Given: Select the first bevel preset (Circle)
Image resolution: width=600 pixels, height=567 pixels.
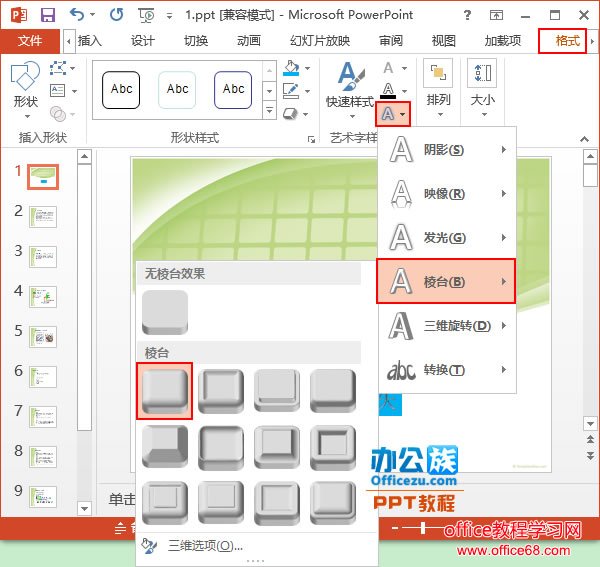Looking at the screenshot, I should click(165, 391).
